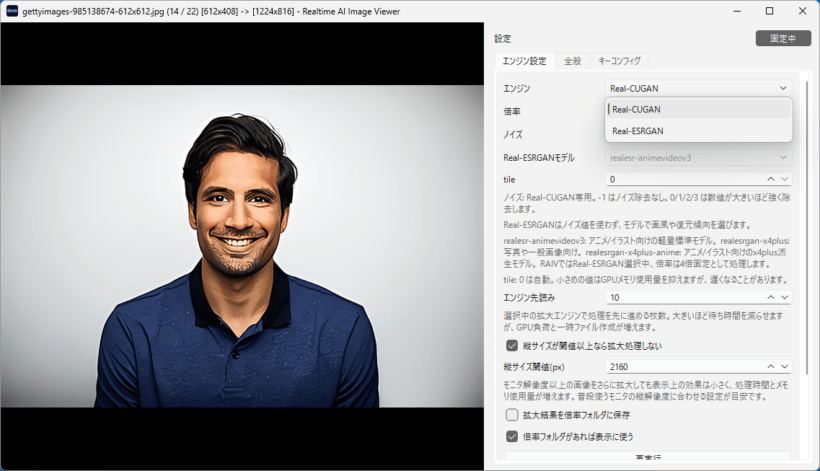The height and width of the screenshot is (471, 820).
Task: Increase 縦サイズ閾値 with up arrow
Action: [770, 367]
